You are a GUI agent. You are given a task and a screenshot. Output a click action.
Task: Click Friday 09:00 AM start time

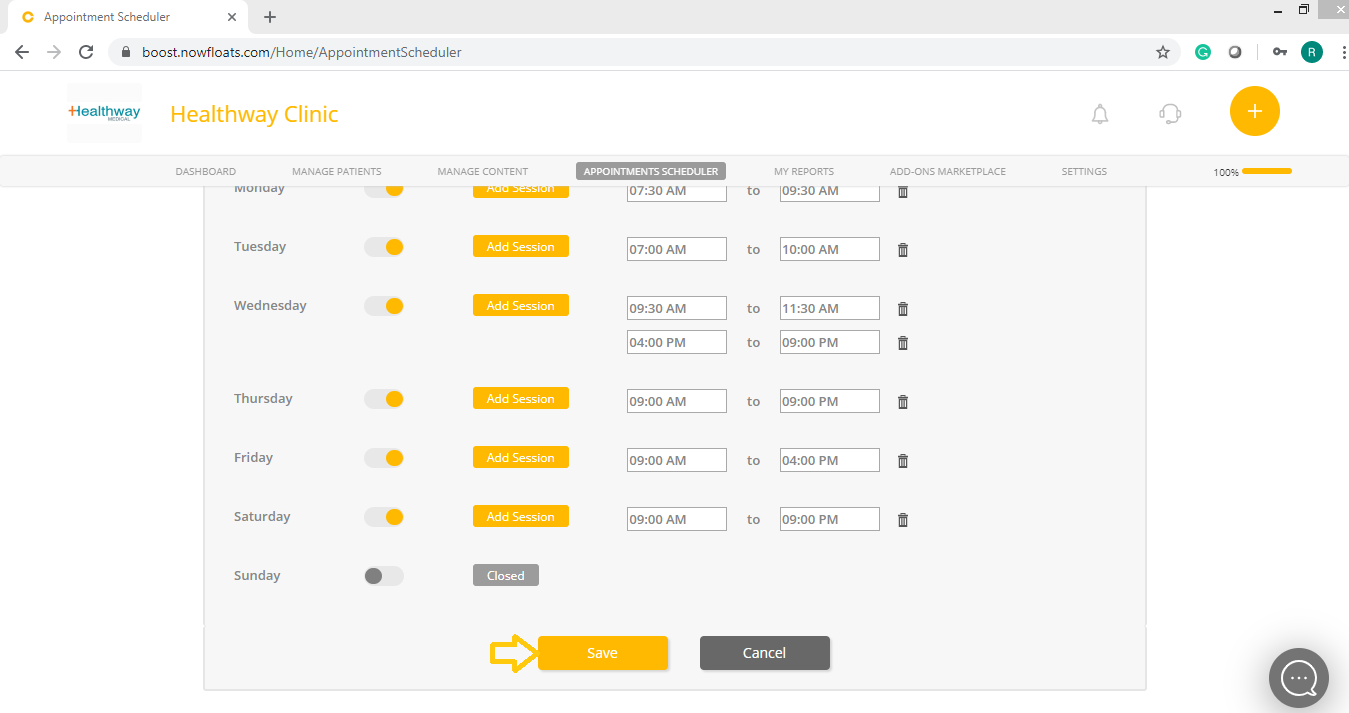677,460
